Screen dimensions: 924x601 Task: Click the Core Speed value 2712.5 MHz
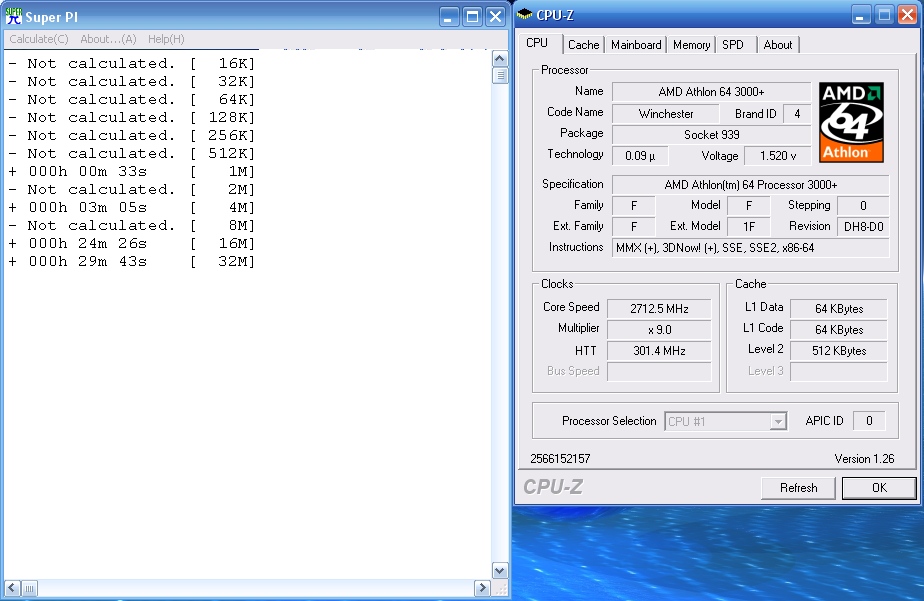click(x=659, y=309)
